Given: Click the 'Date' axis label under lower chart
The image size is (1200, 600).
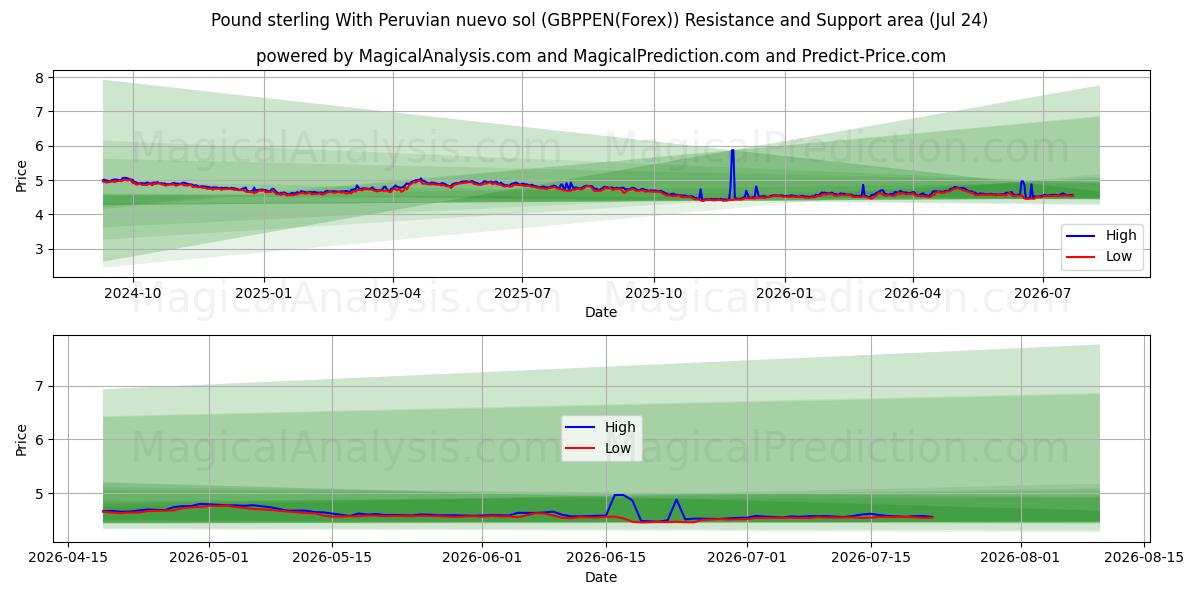Looking at the screenshot, I should click(x=601, y=577).
